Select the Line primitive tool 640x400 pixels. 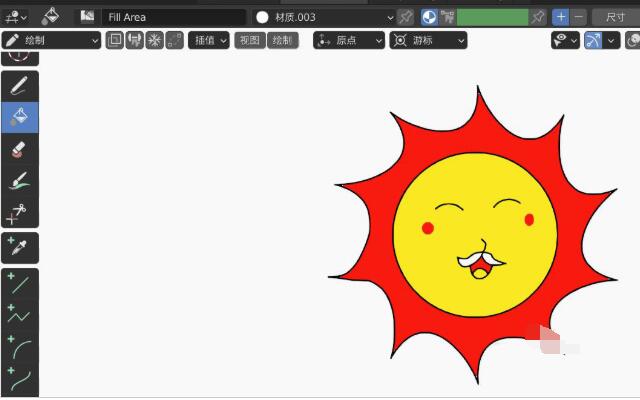(20, 283)
